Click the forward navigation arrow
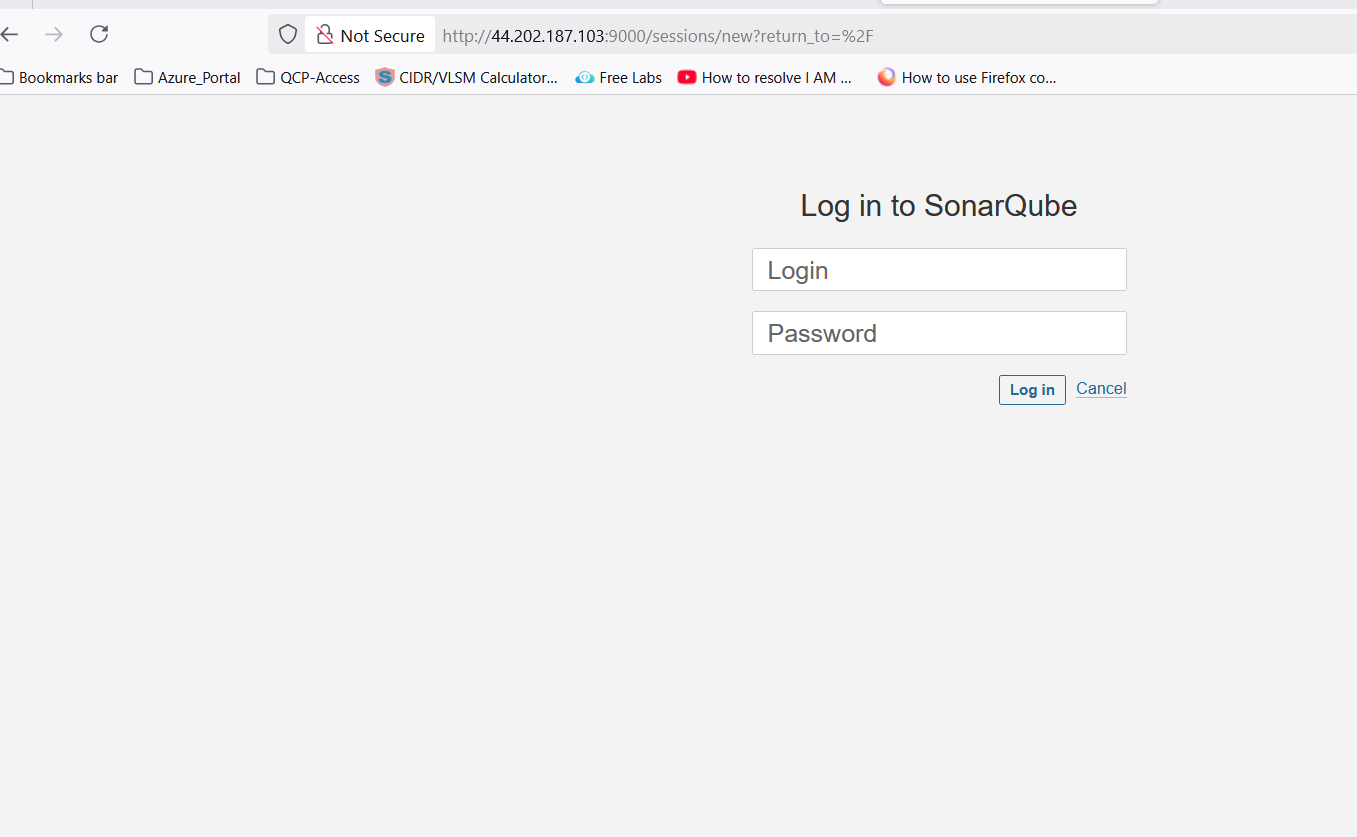Image resolution: width=1357 pixels, height=837 pixels. point(54,35)
